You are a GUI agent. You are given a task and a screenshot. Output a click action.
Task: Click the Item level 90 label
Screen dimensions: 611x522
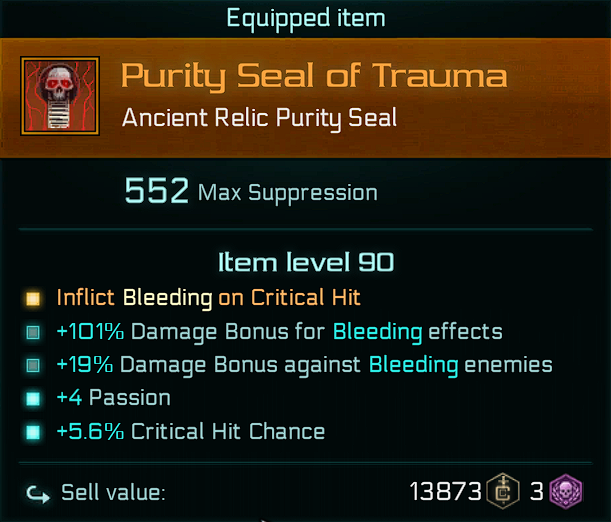(x=305, y=263)
